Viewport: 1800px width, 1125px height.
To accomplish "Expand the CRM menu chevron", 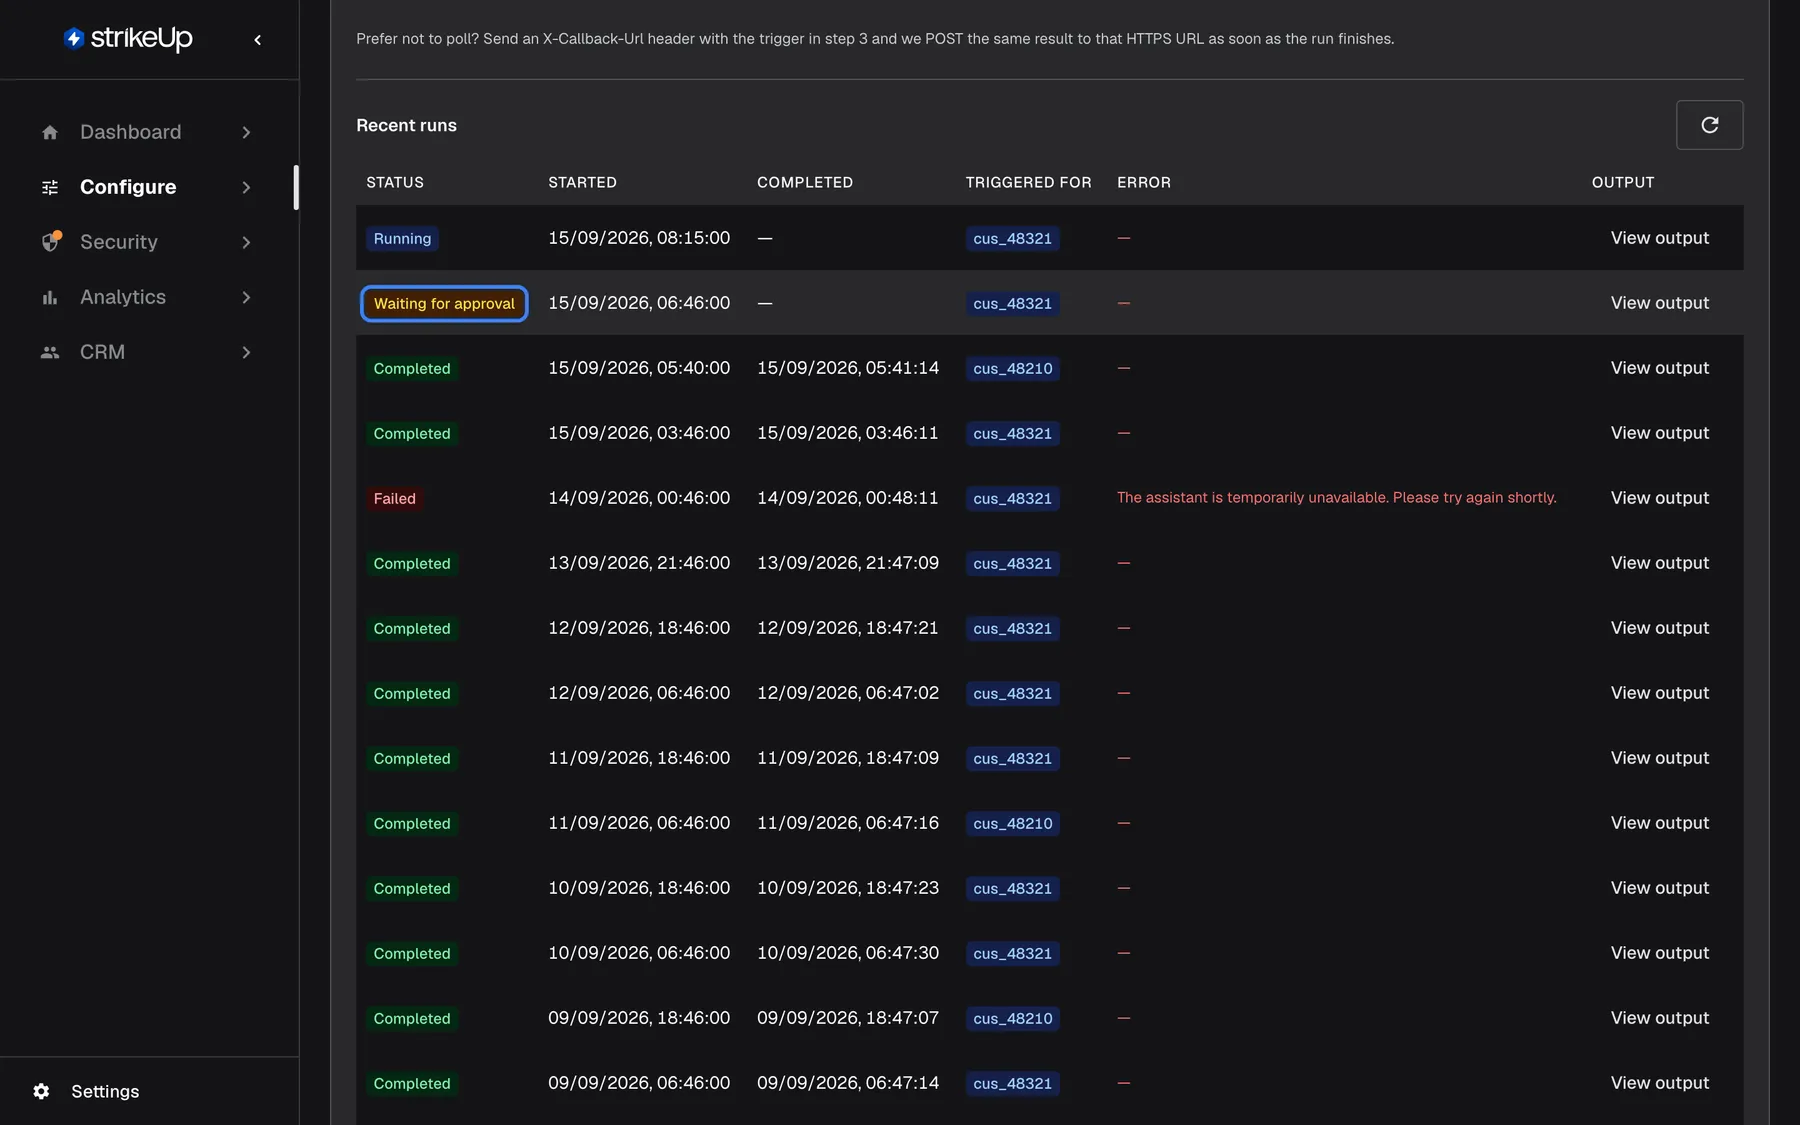I will (246, 352).
